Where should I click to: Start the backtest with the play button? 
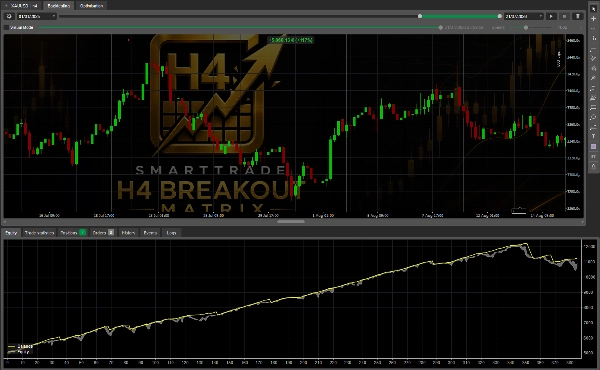pos(551,16)
